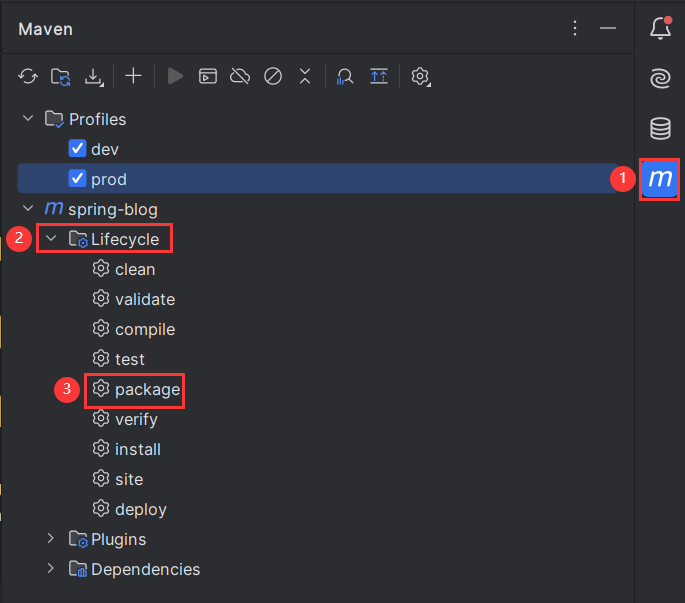Click the spring-blog project label
Viewport: 685px width, 603px height.
point(113,210)
